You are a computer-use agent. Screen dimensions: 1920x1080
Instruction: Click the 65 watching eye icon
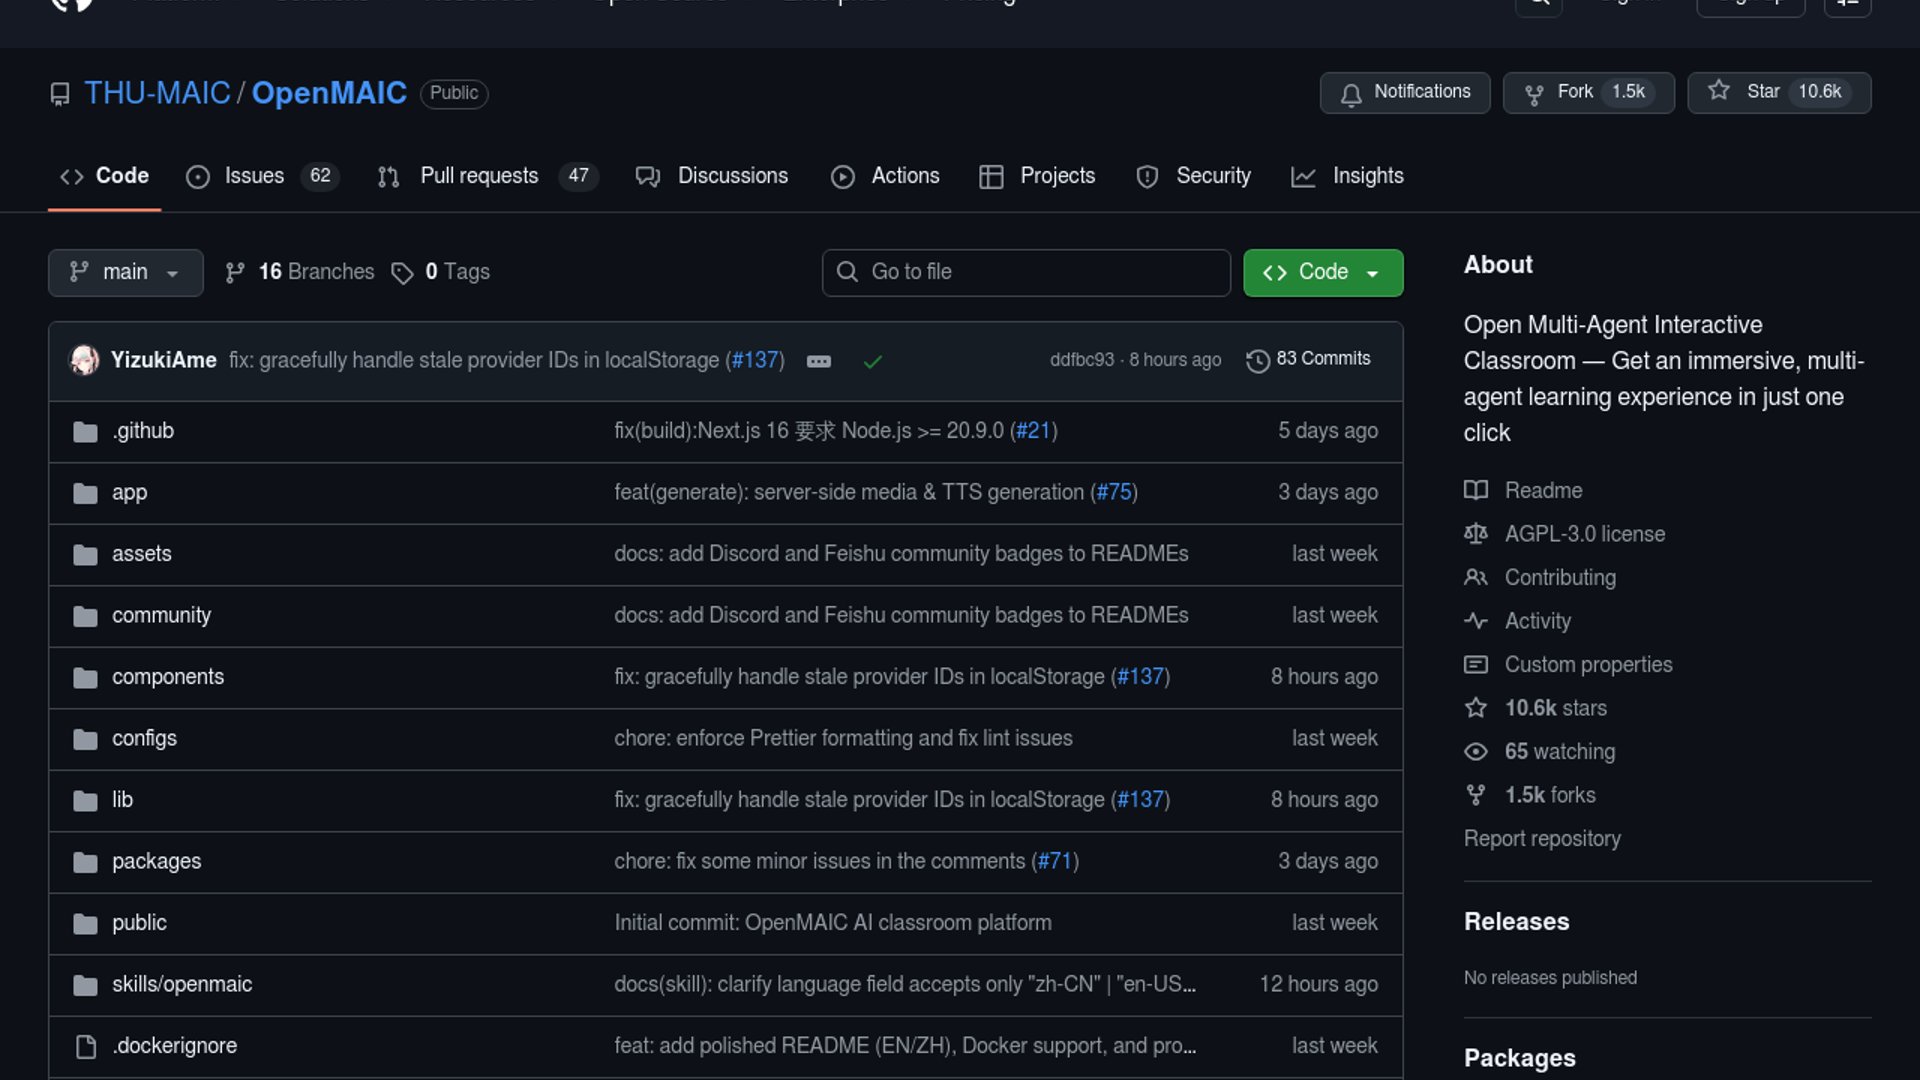pos(1476,752)
